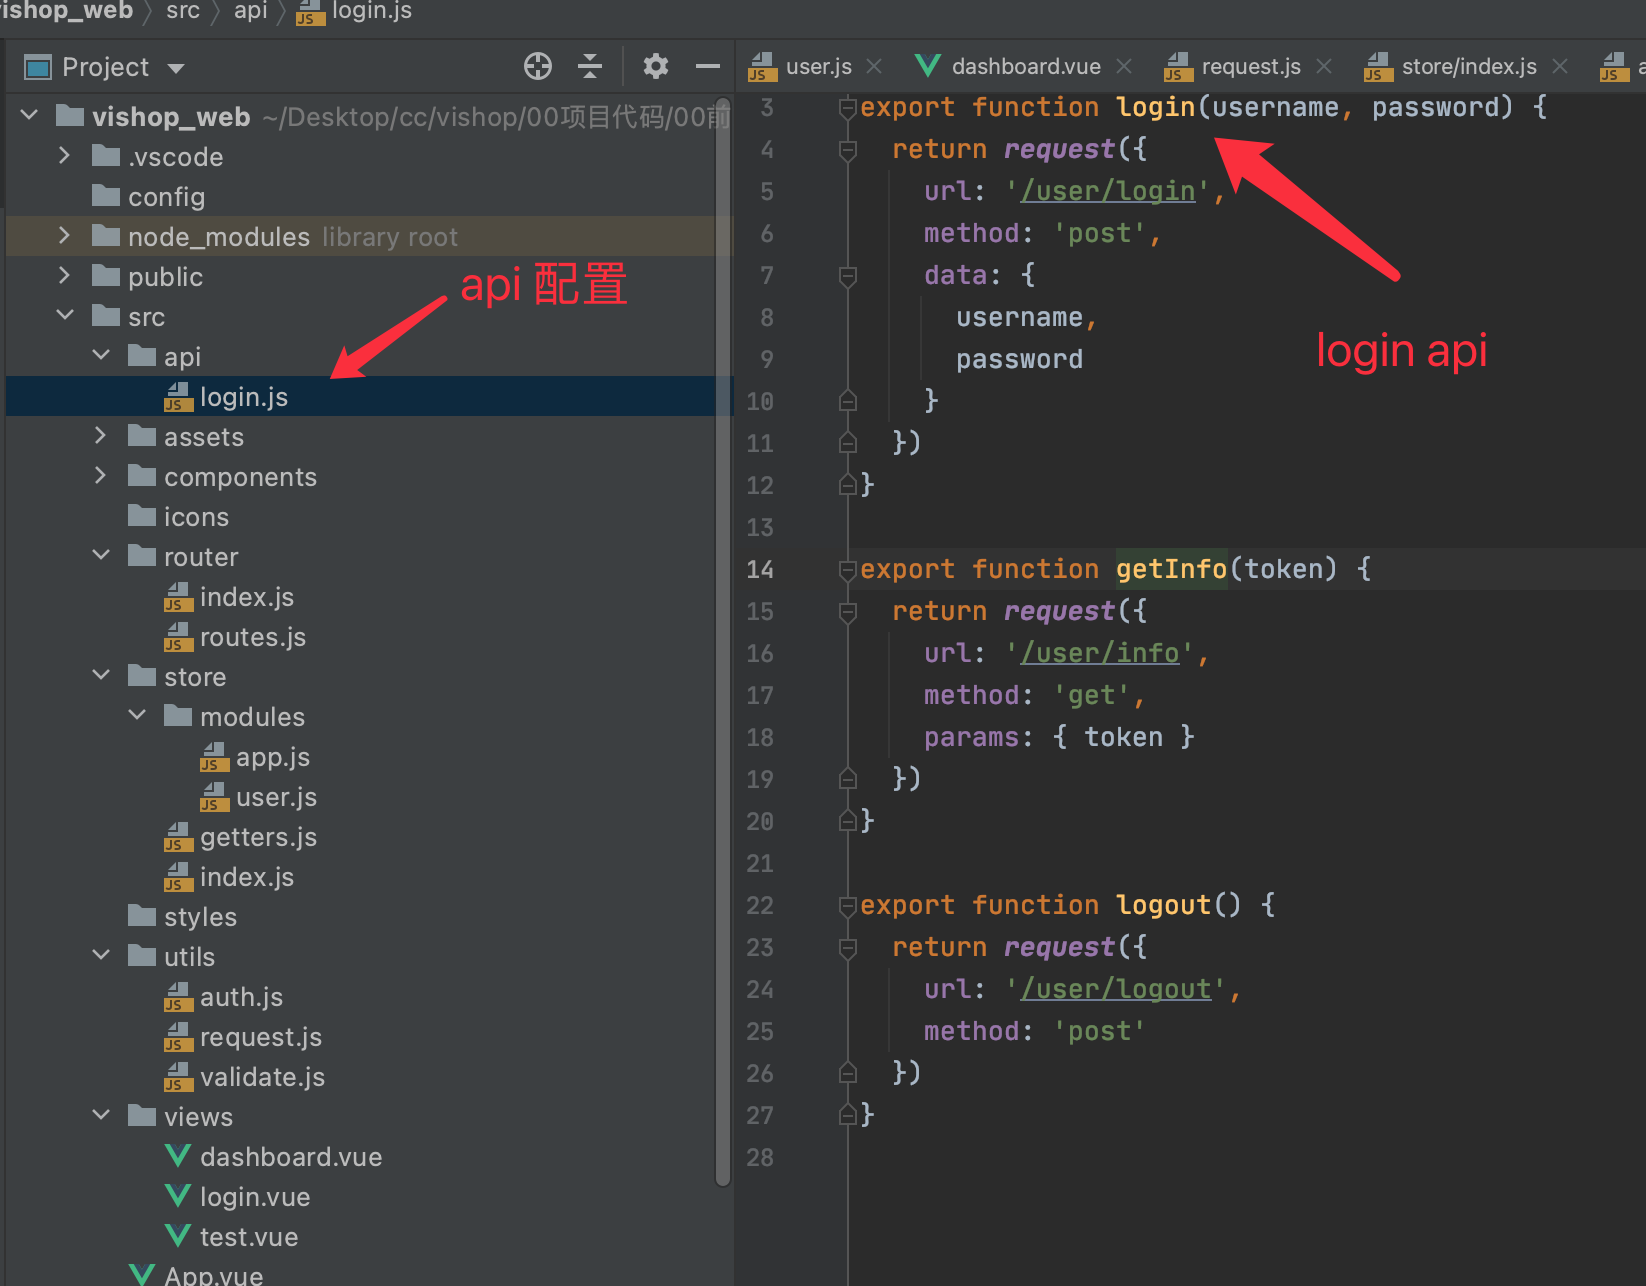
Task: Expand the .vscode folder
Action: pos(65,156)
